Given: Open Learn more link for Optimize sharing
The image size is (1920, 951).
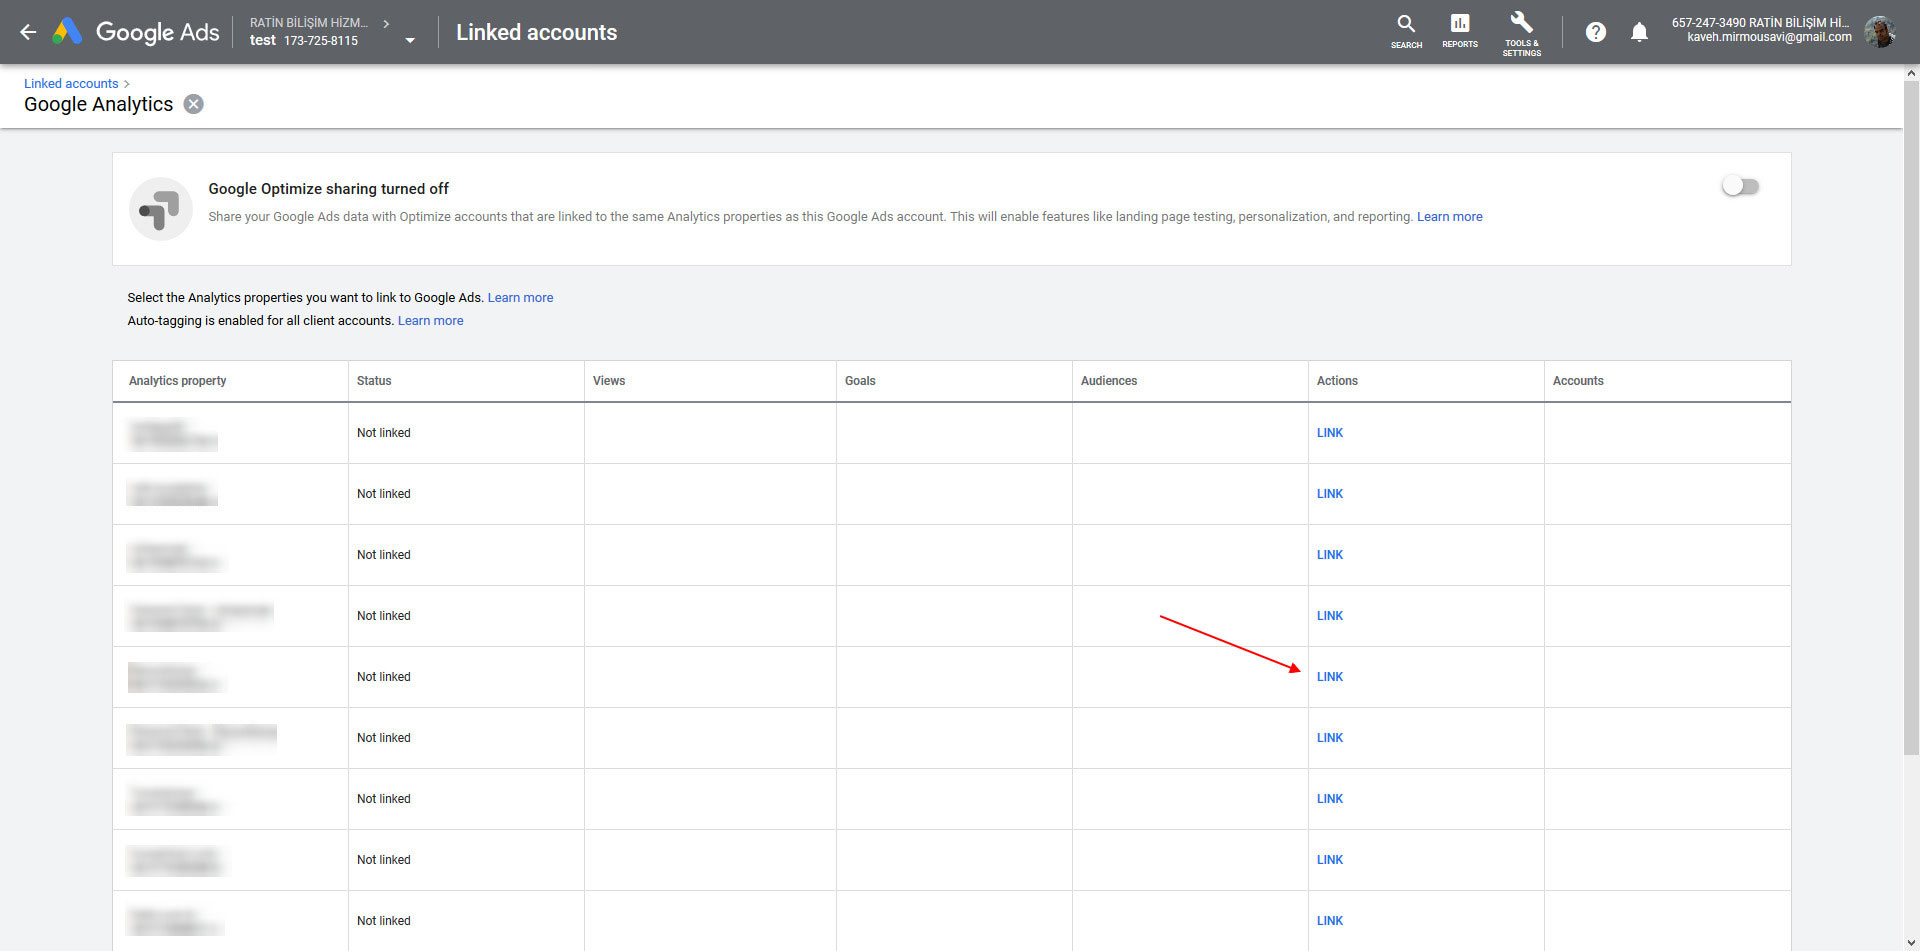Looking at the screenshot, I should (1449, 216).
